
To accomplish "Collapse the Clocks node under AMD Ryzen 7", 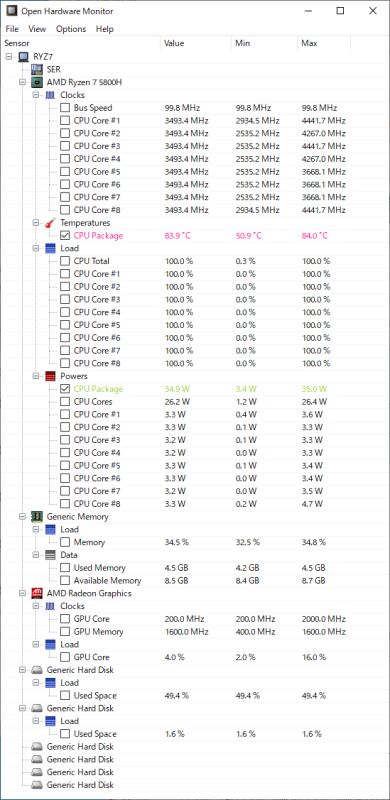I will [36, 95].
